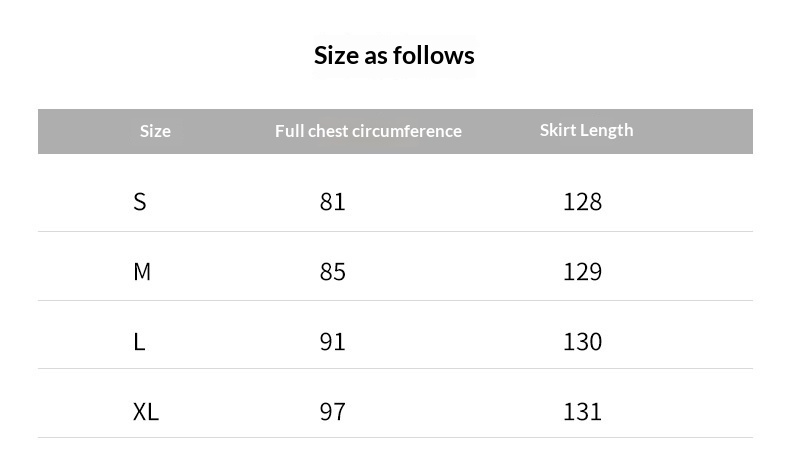
Task: Select chest value 91 for size L
Action: 333,342
